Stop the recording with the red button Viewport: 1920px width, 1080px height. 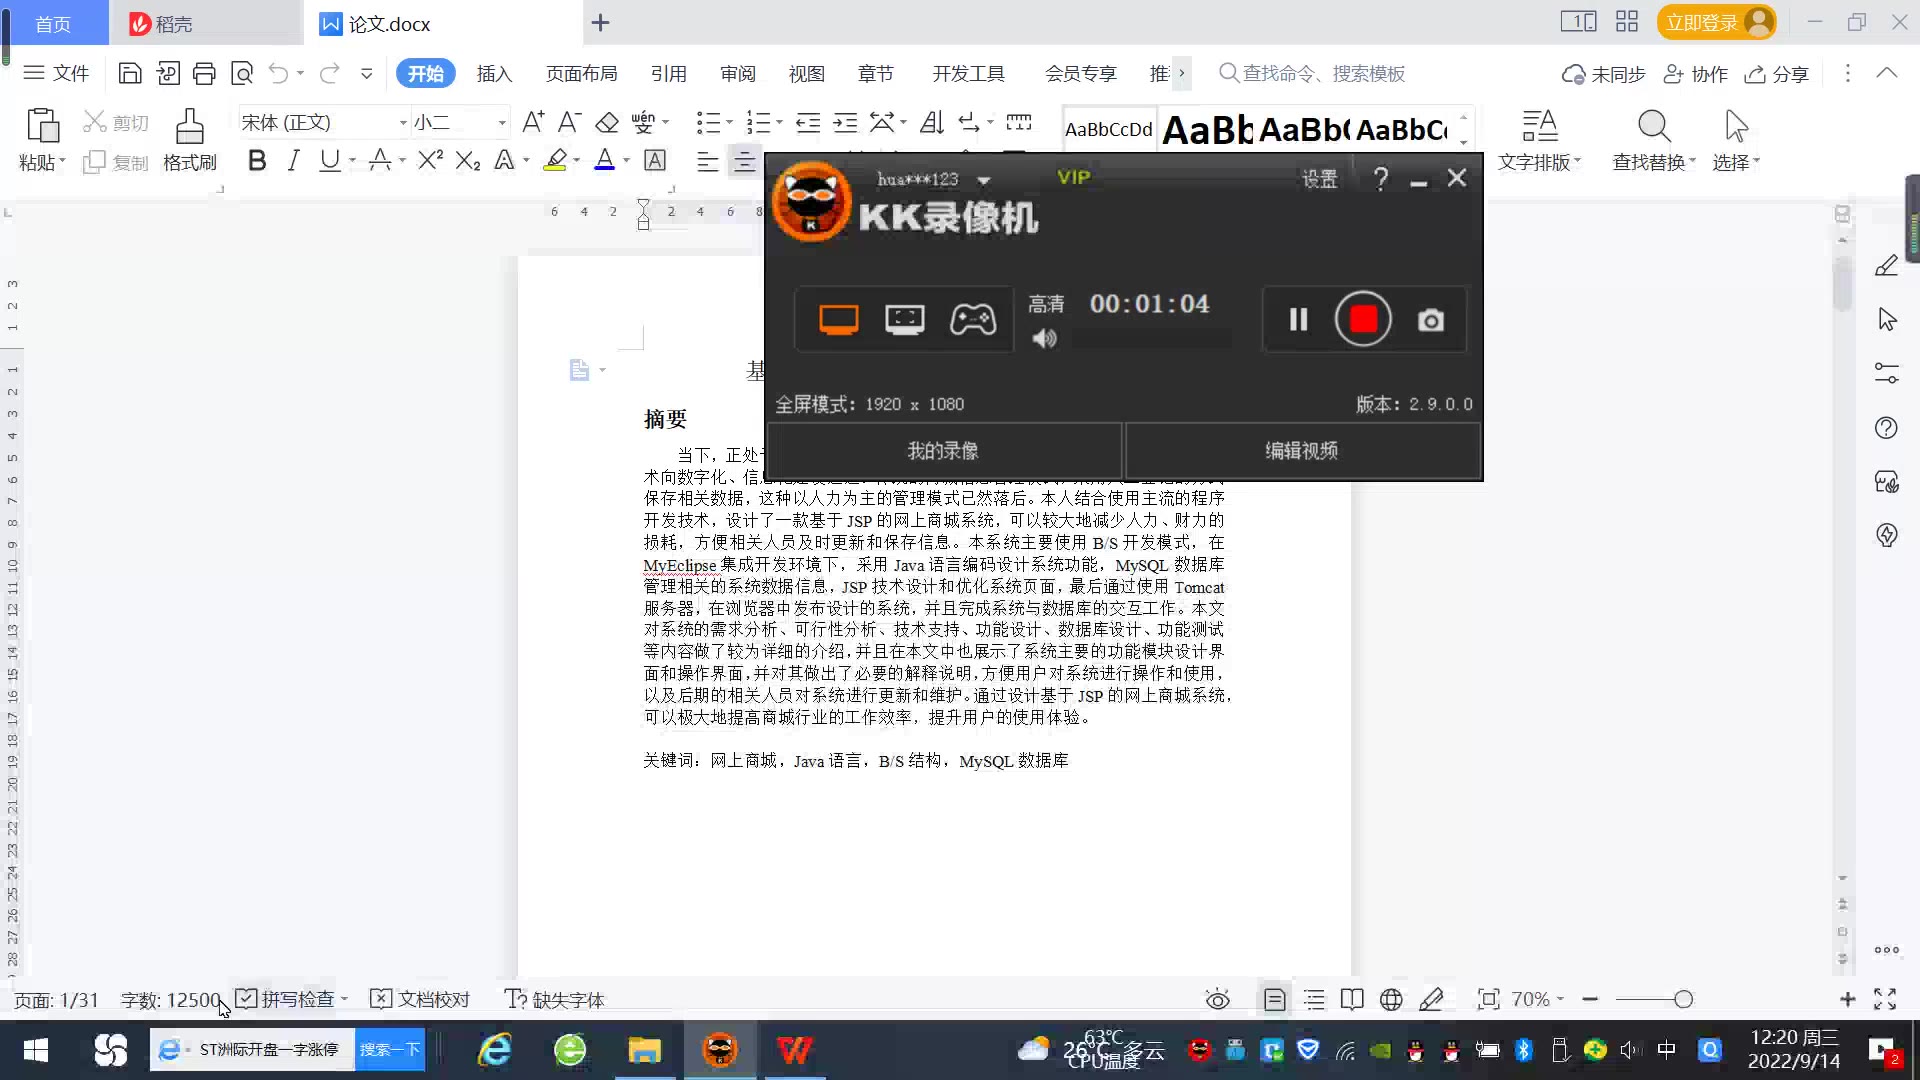(1363, 320)
